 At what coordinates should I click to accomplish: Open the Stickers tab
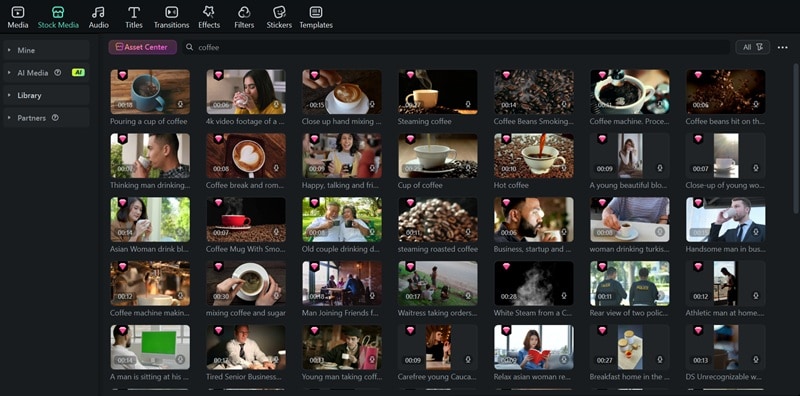pos(279,17)
